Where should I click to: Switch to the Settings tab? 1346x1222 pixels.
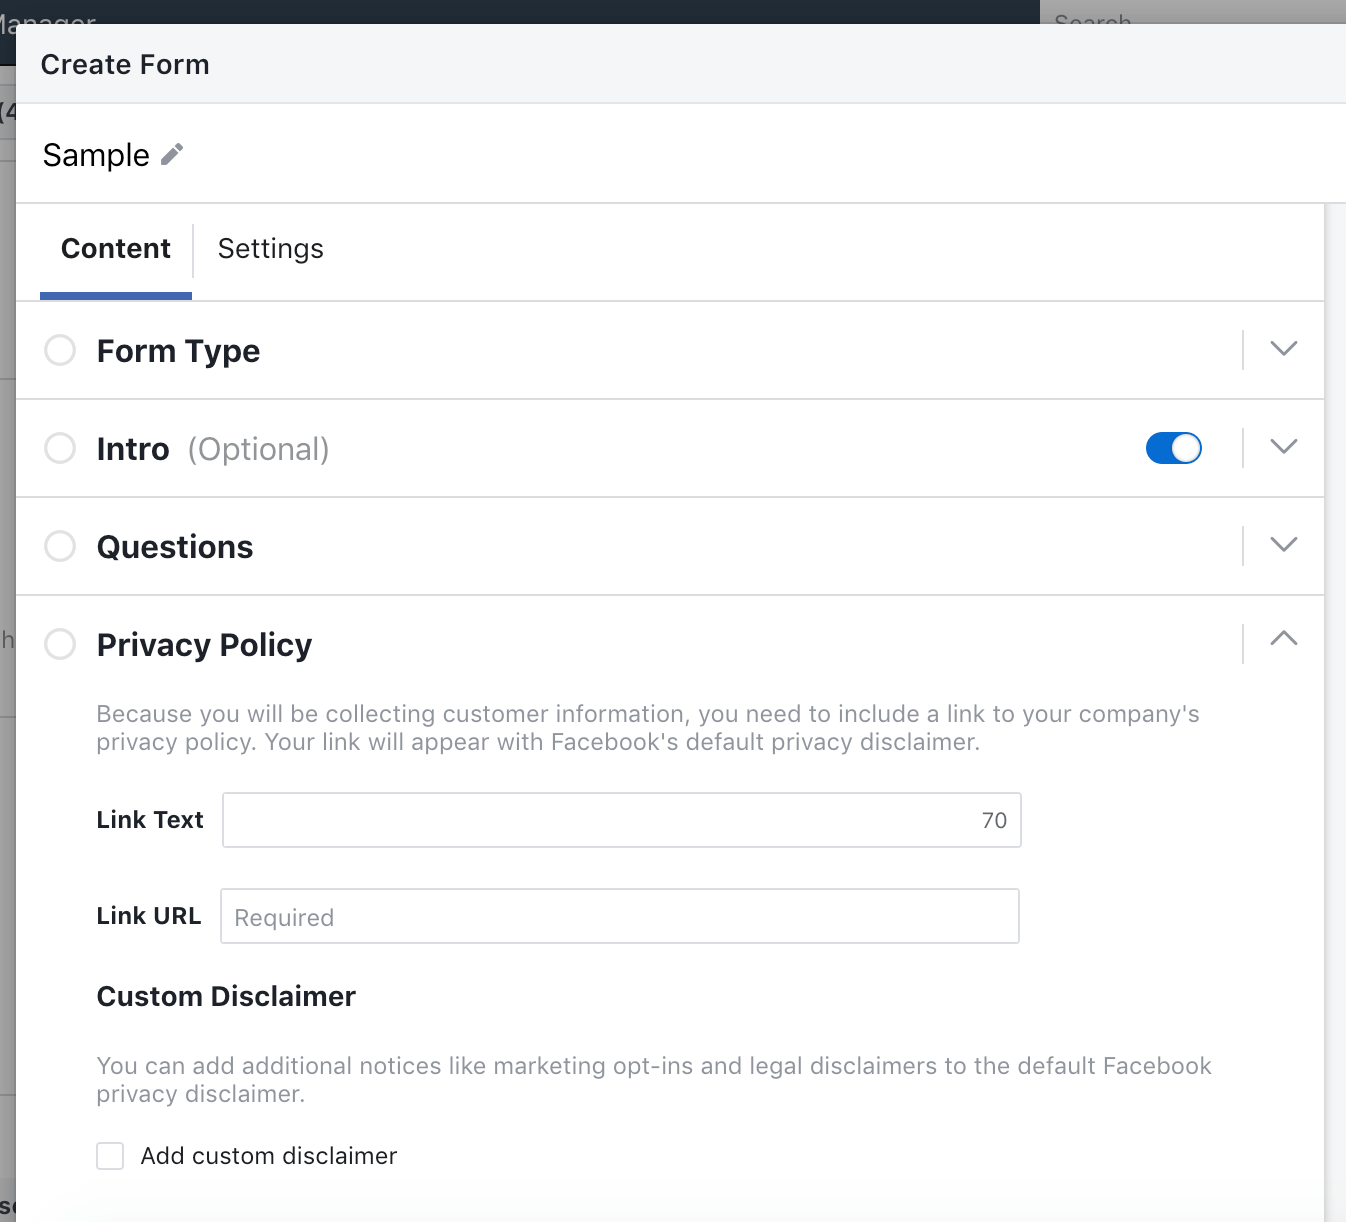(270, 249)
